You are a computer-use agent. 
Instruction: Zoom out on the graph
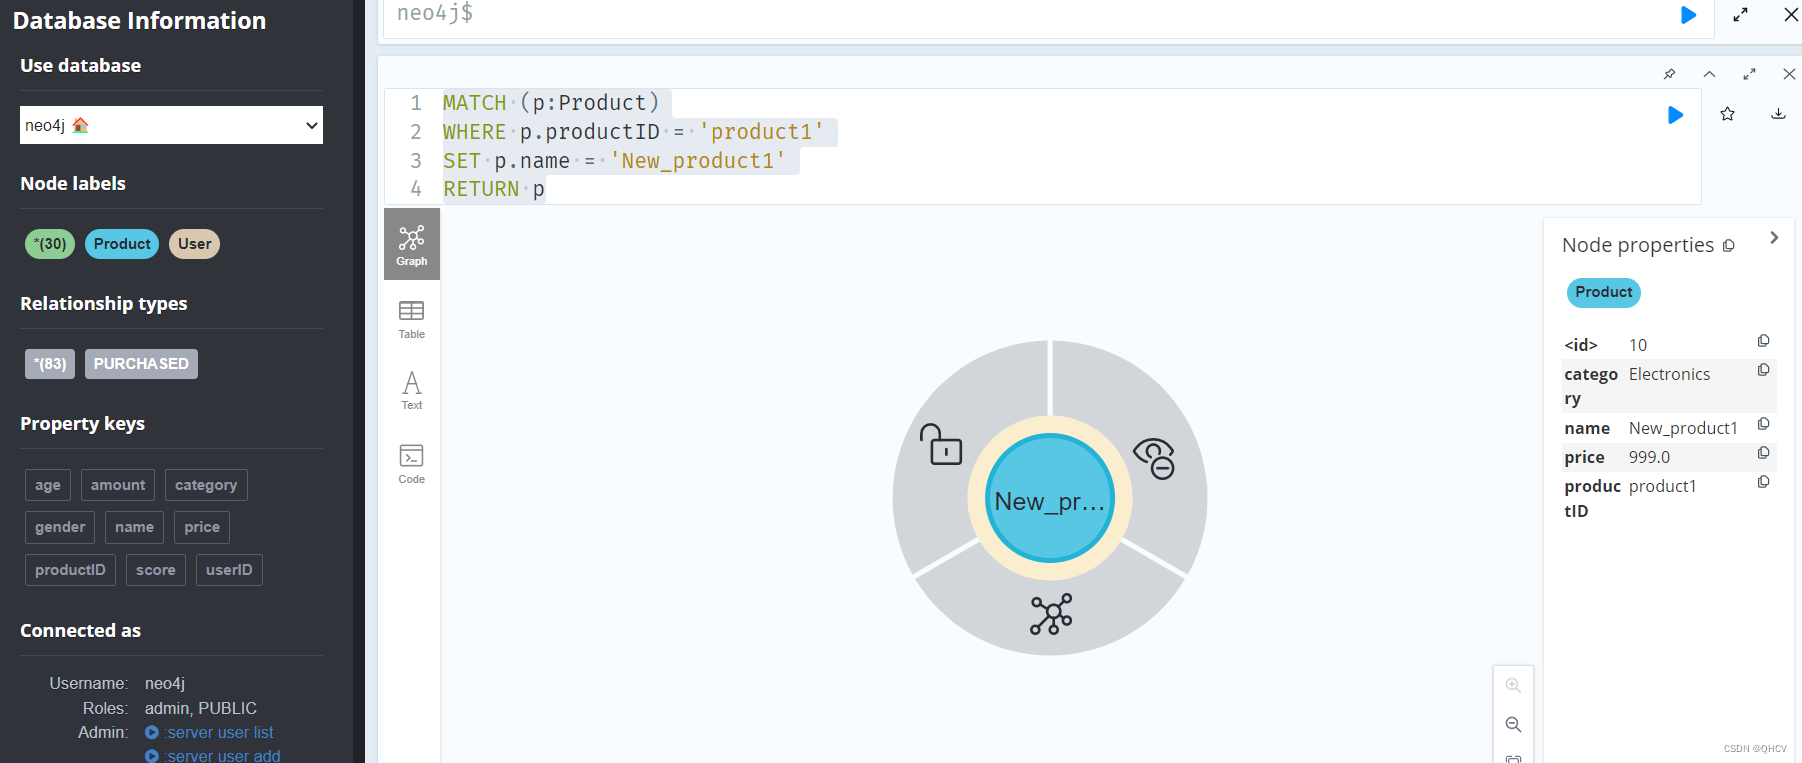(x=1513, y=725)
